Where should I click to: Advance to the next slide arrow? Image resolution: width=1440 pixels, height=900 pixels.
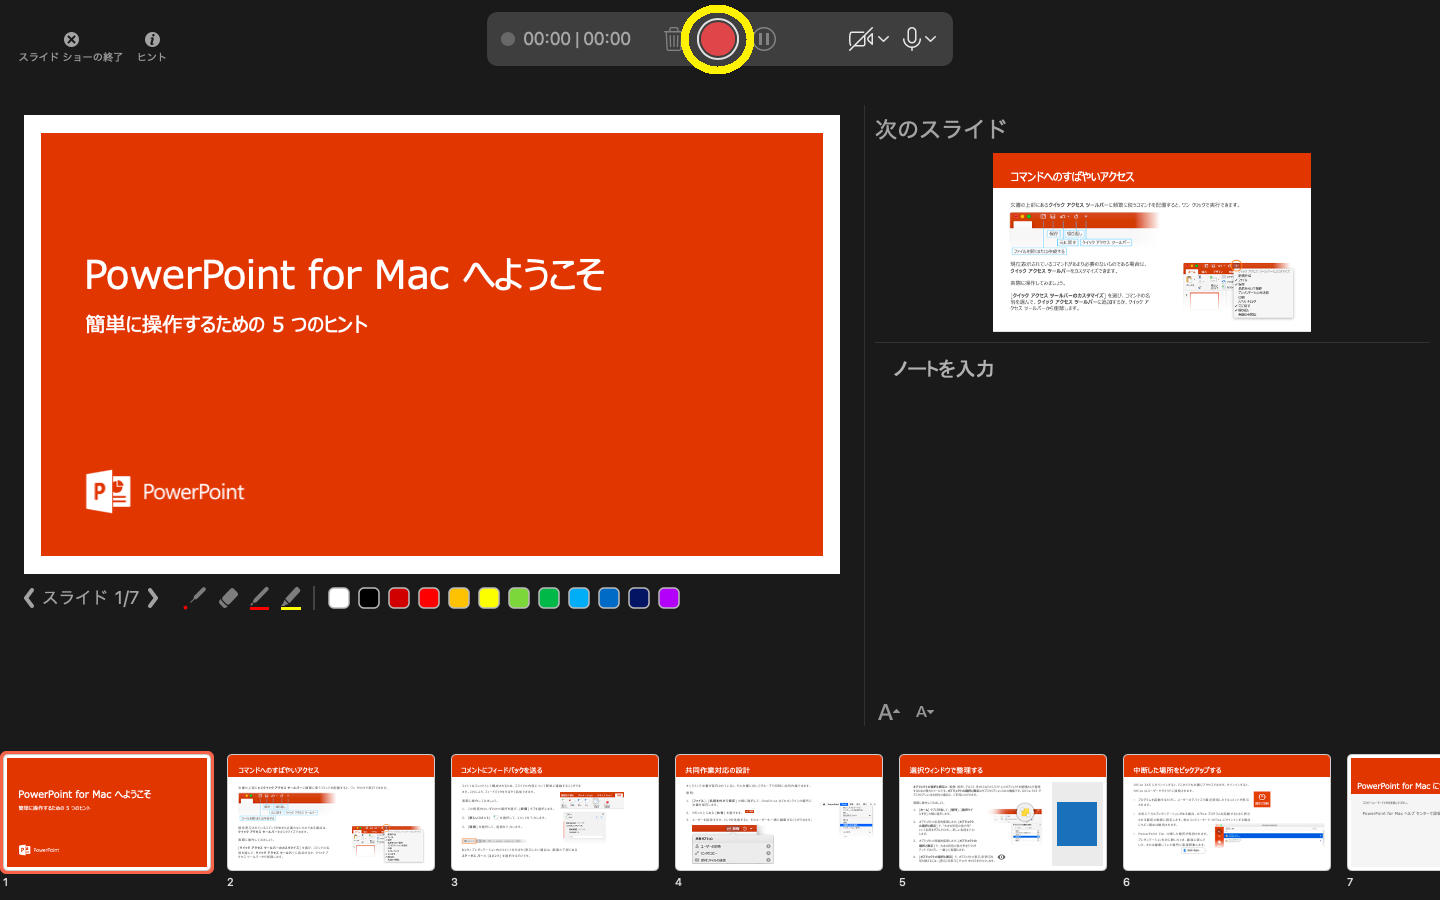click(153, 598)
